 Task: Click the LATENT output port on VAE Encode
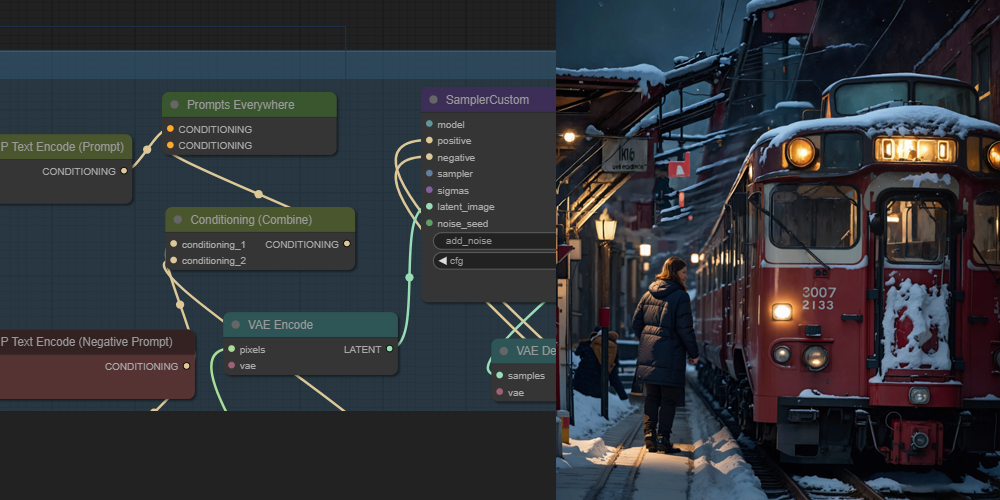point(390,349)
